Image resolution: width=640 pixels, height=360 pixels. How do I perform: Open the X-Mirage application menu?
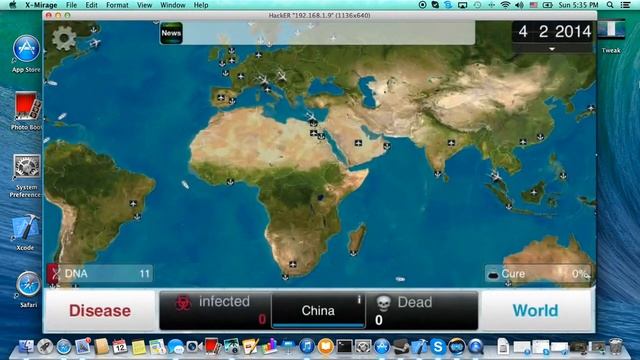tap(41, 5)
